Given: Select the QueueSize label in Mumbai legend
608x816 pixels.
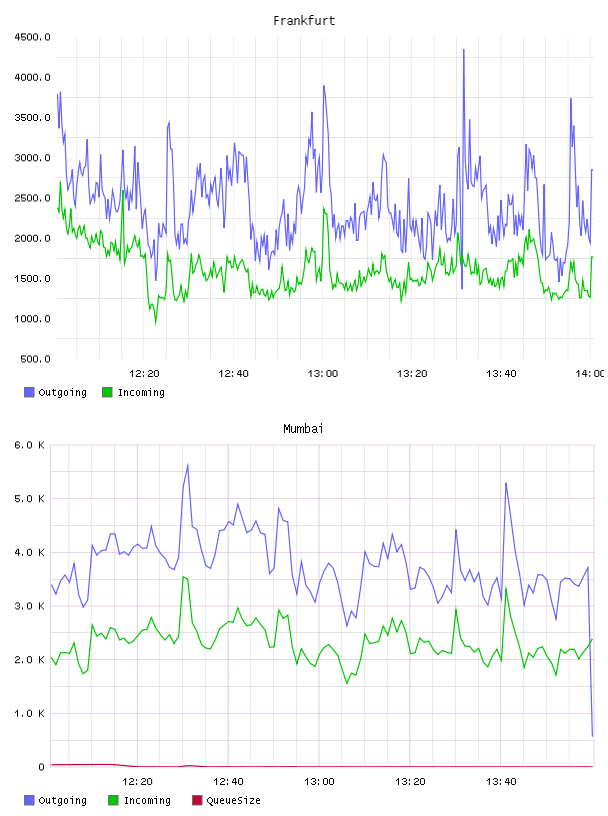Looking at the screenshot, I should (x=233, y=800).
